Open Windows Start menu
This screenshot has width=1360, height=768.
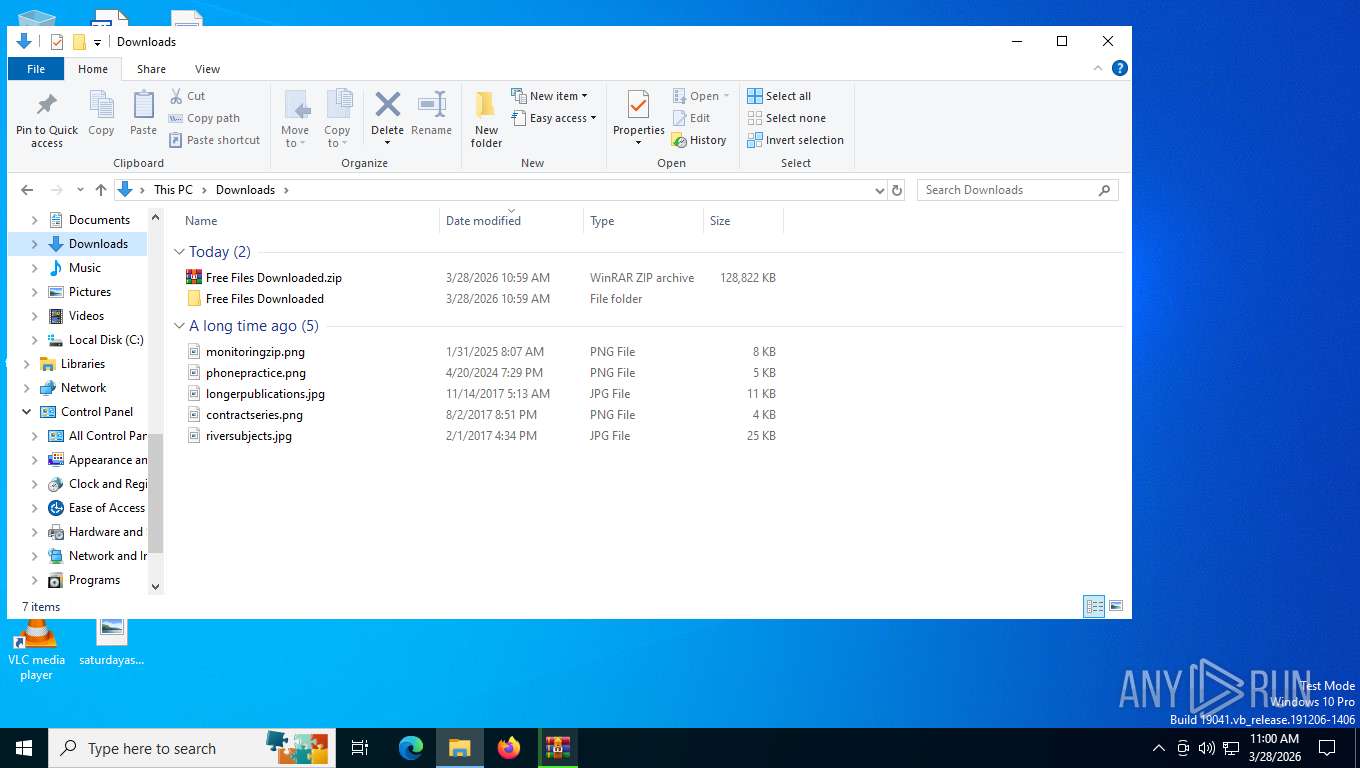23,748
